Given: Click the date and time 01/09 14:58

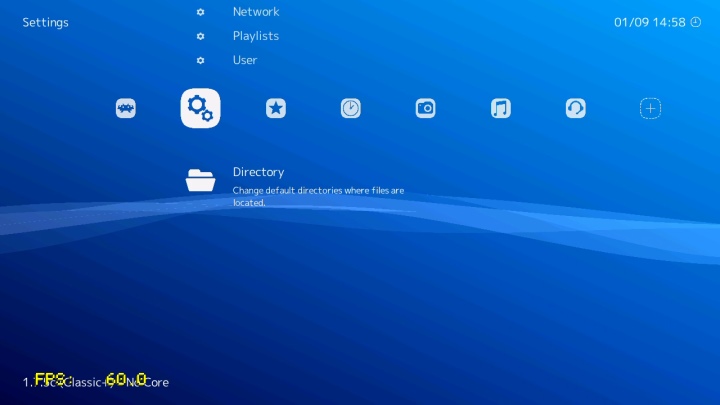Looking at the screenshot, I should (649, 22).
